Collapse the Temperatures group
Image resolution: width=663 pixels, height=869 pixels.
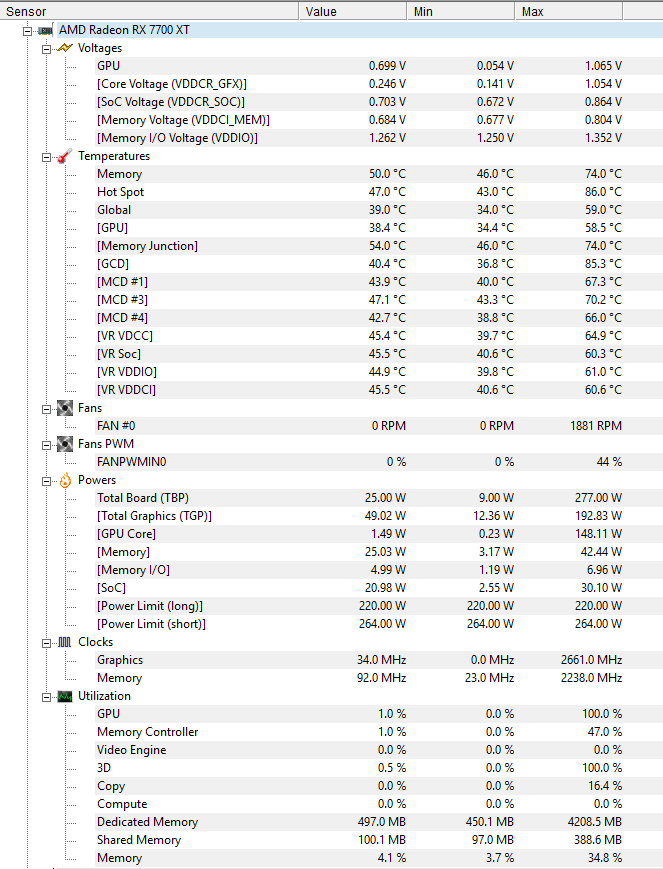(47, 157)
